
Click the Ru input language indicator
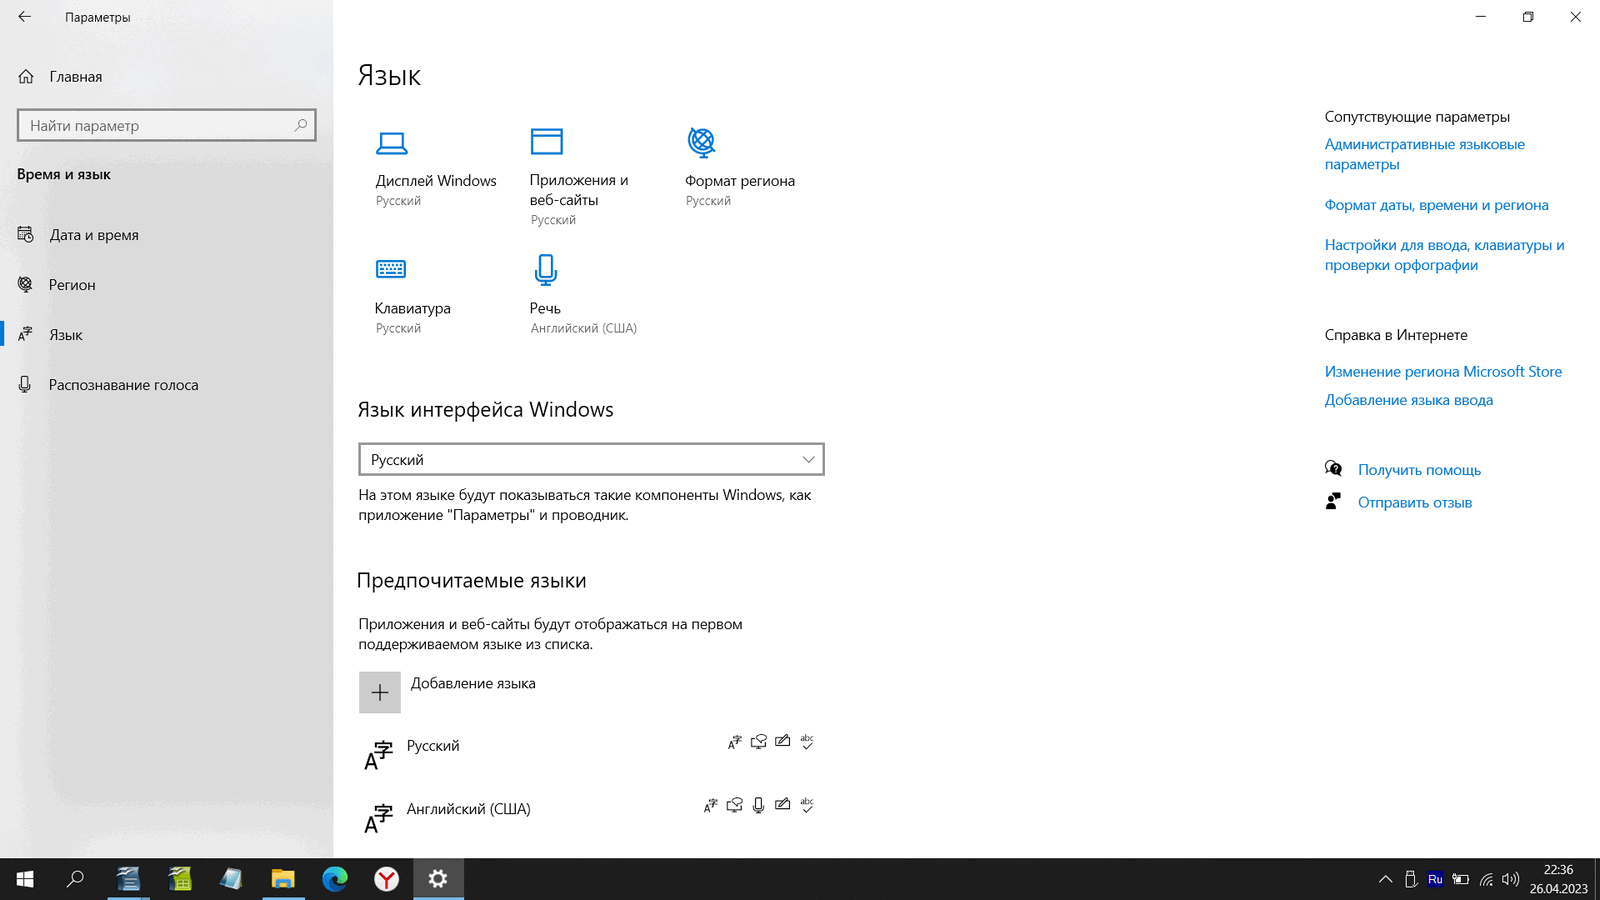[1435, 880]
